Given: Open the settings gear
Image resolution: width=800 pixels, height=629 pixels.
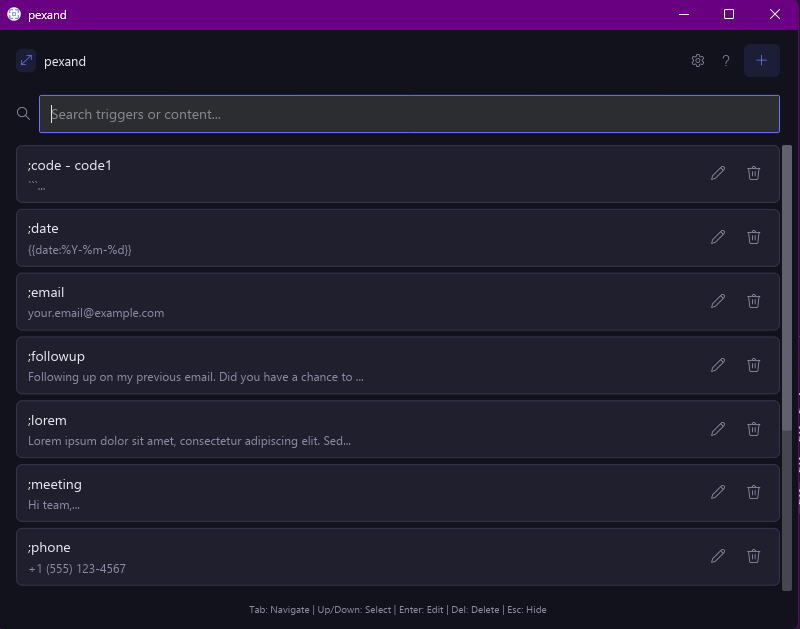Looking at the screenshot, I should coord(697,60).
